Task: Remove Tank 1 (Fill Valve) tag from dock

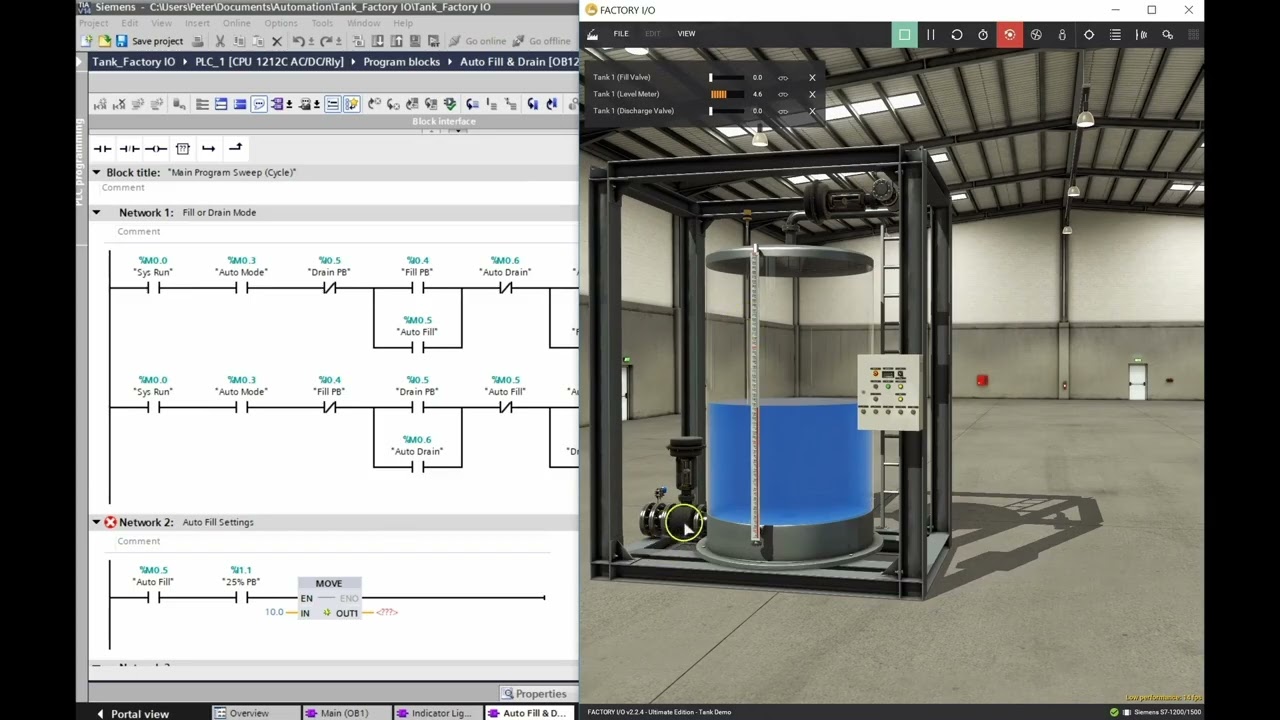Action: click(x=812, y=77)
